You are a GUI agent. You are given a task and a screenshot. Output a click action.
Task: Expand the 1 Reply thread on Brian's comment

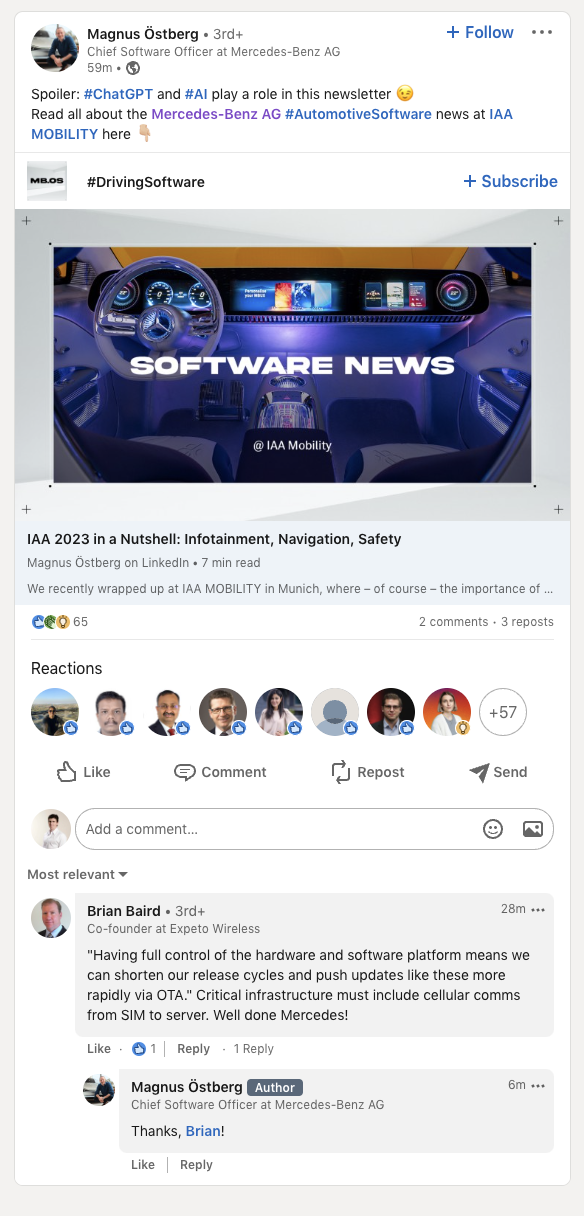pyautogui.click(x=254, y=1049)
